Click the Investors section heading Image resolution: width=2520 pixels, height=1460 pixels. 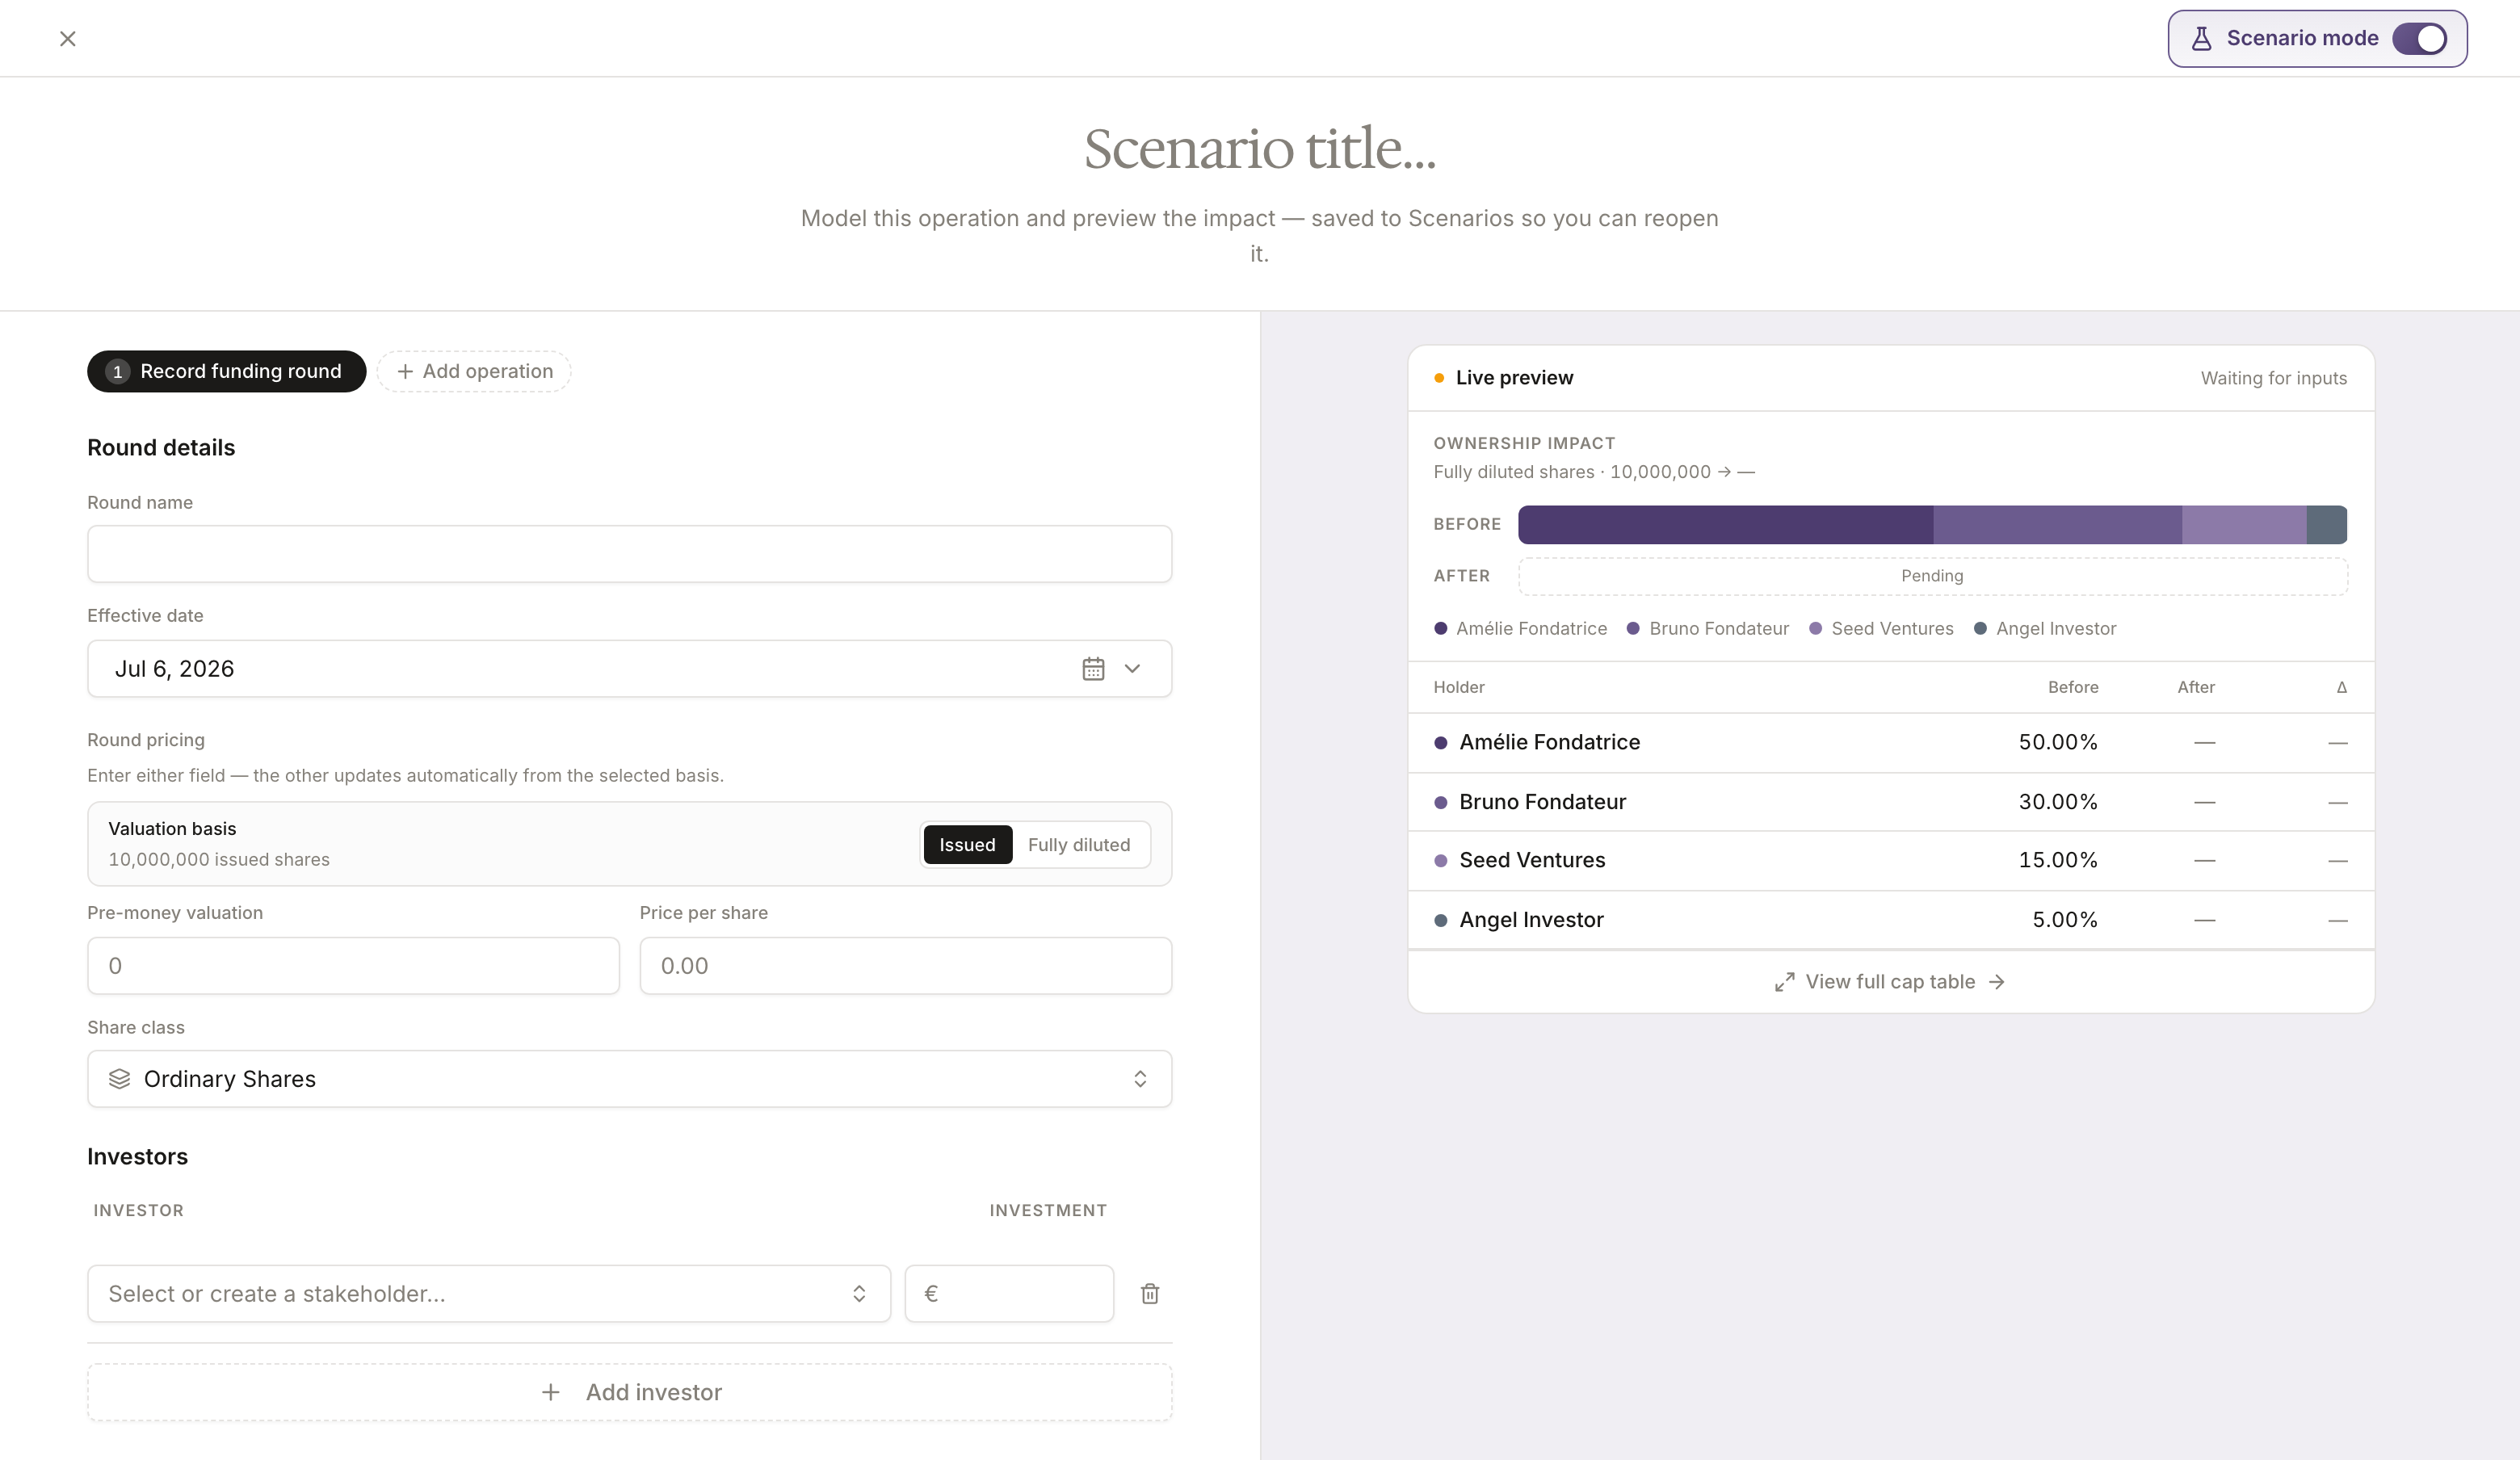137,1157
